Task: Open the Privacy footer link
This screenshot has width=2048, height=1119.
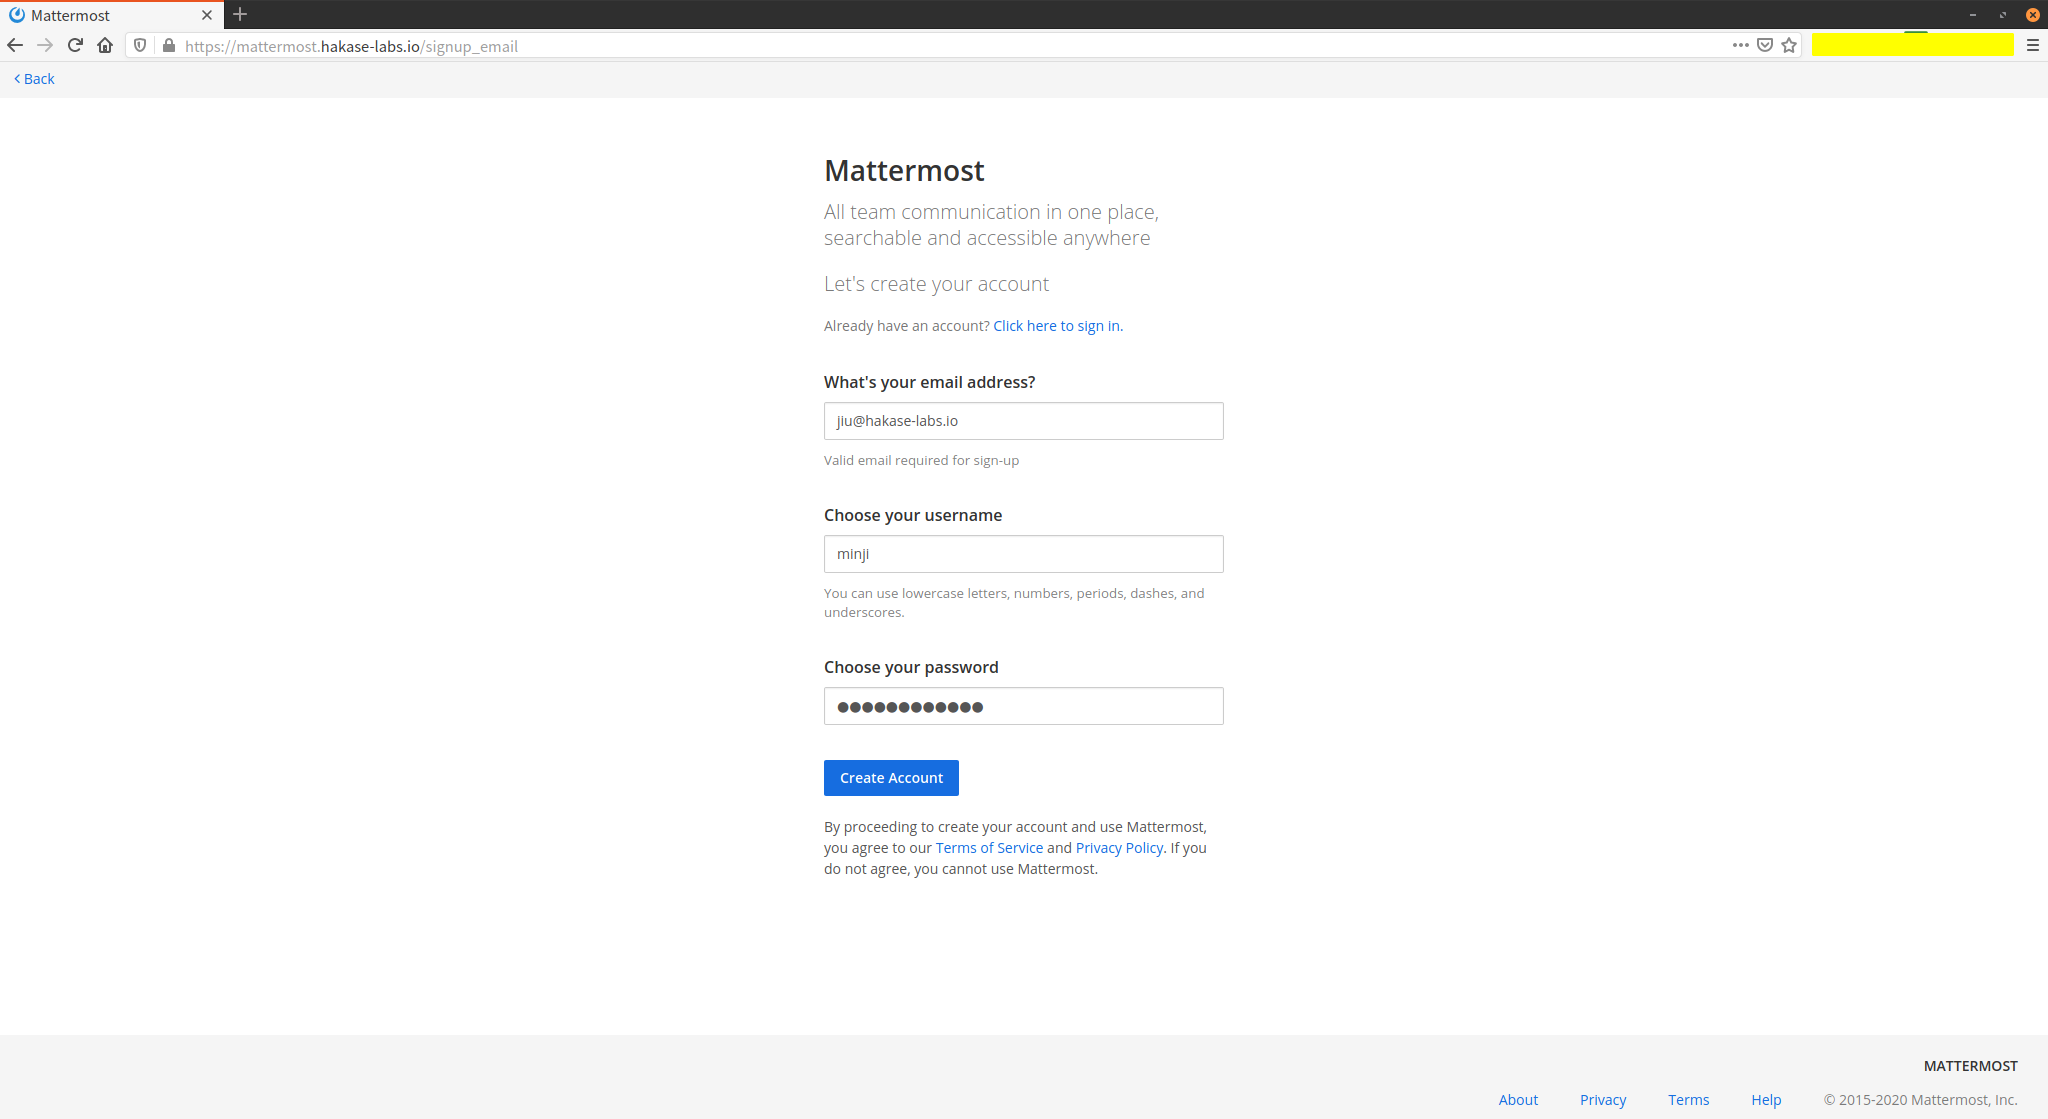Action: pos(1603,1100)
